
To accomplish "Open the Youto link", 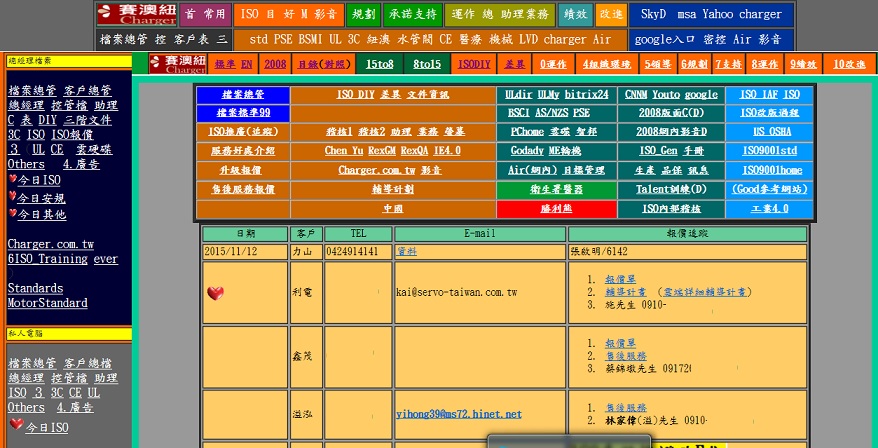I will 666,95.
